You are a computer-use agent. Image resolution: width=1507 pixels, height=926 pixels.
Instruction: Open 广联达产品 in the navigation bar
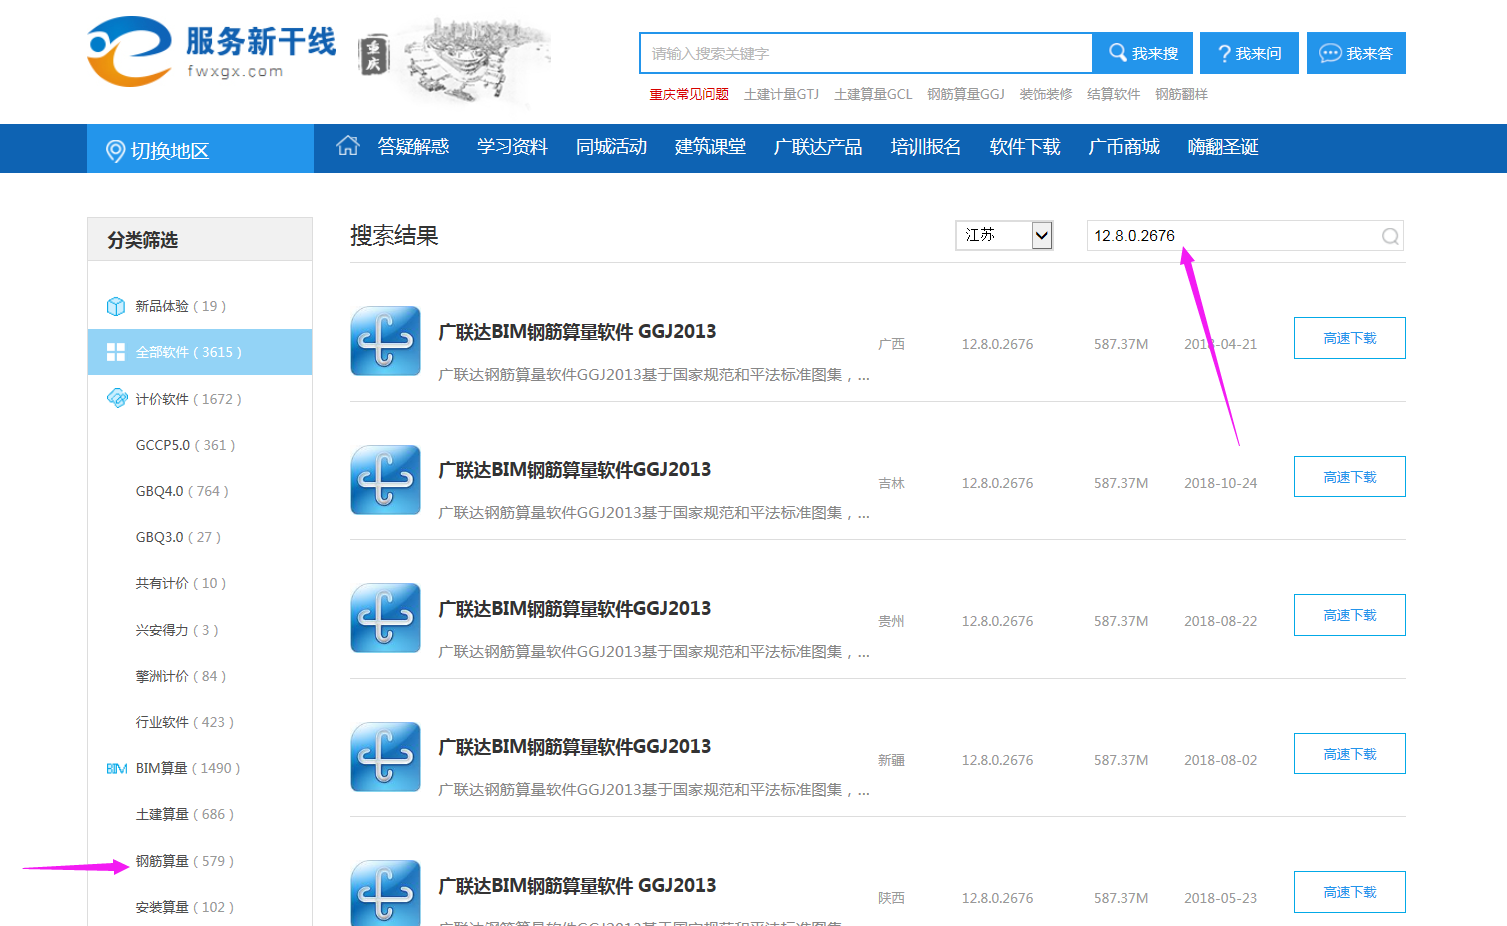[x=818, y=147]
